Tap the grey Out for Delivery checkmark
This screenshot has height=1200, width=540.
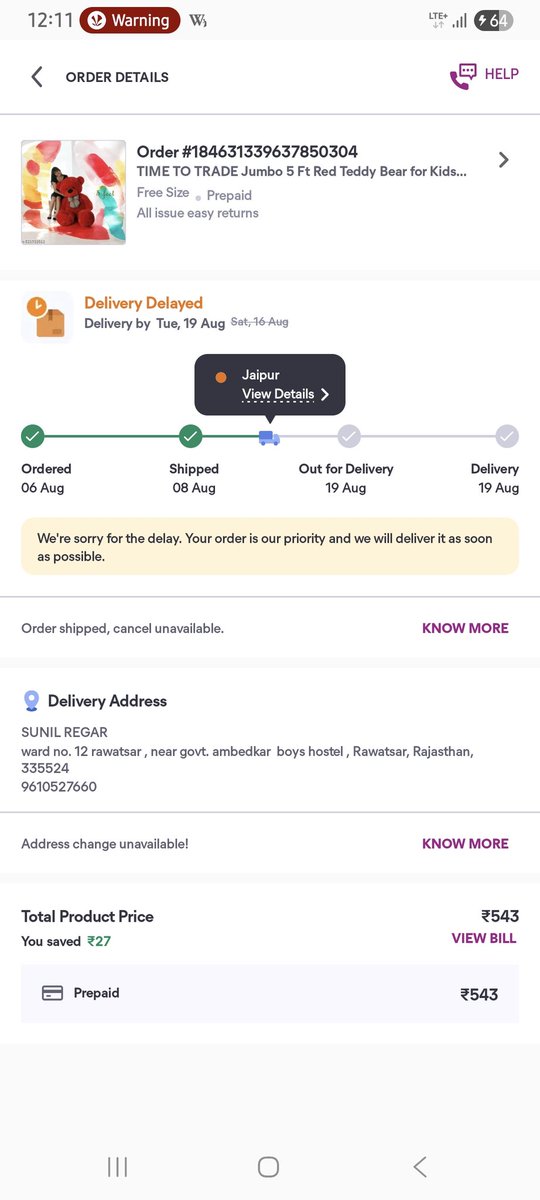pyautogui.click(x=348, y=436)
